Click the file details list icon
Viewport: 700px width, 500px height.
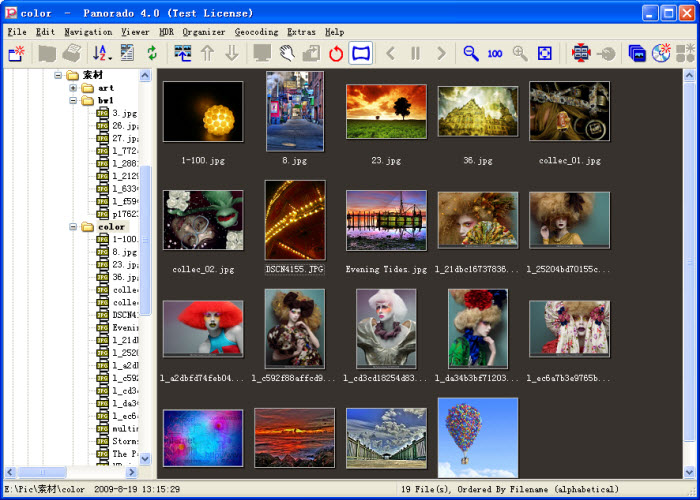pos(128,53)
